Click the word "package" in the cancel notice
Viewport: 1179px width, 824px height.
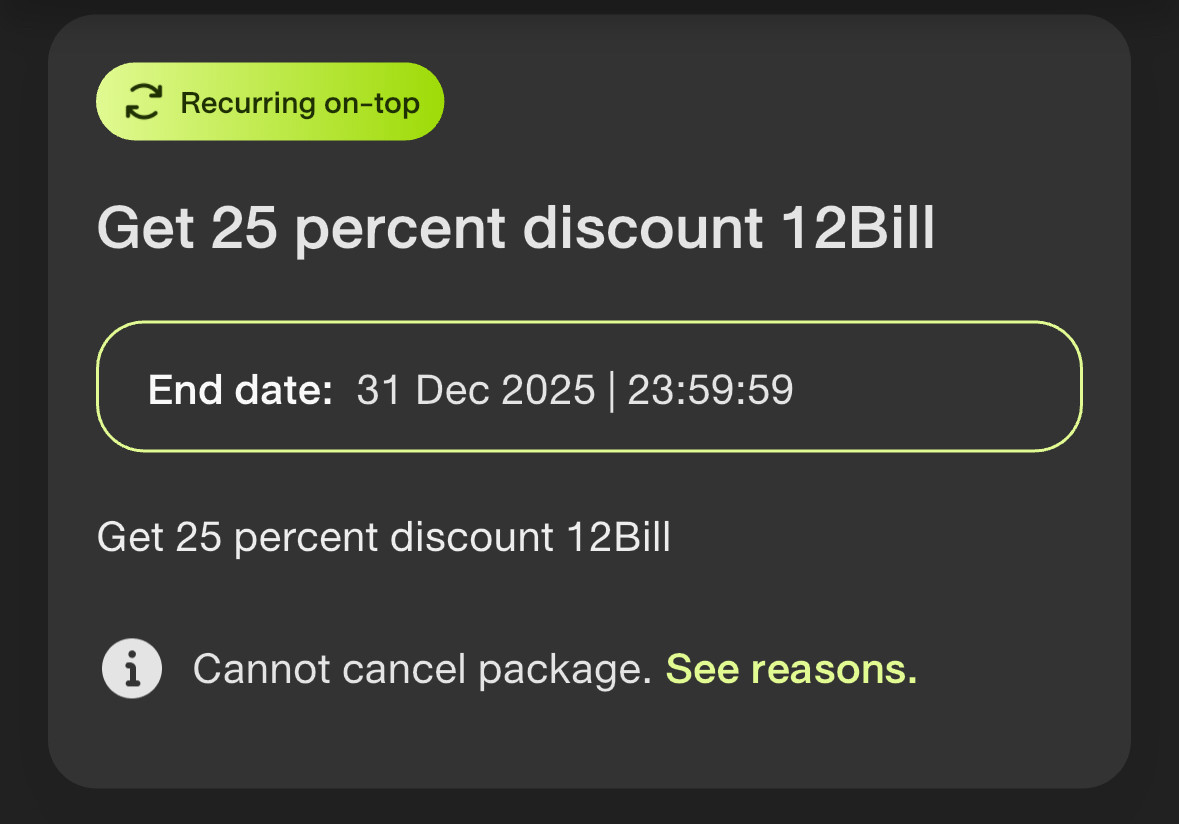click(x=559, y=671)
